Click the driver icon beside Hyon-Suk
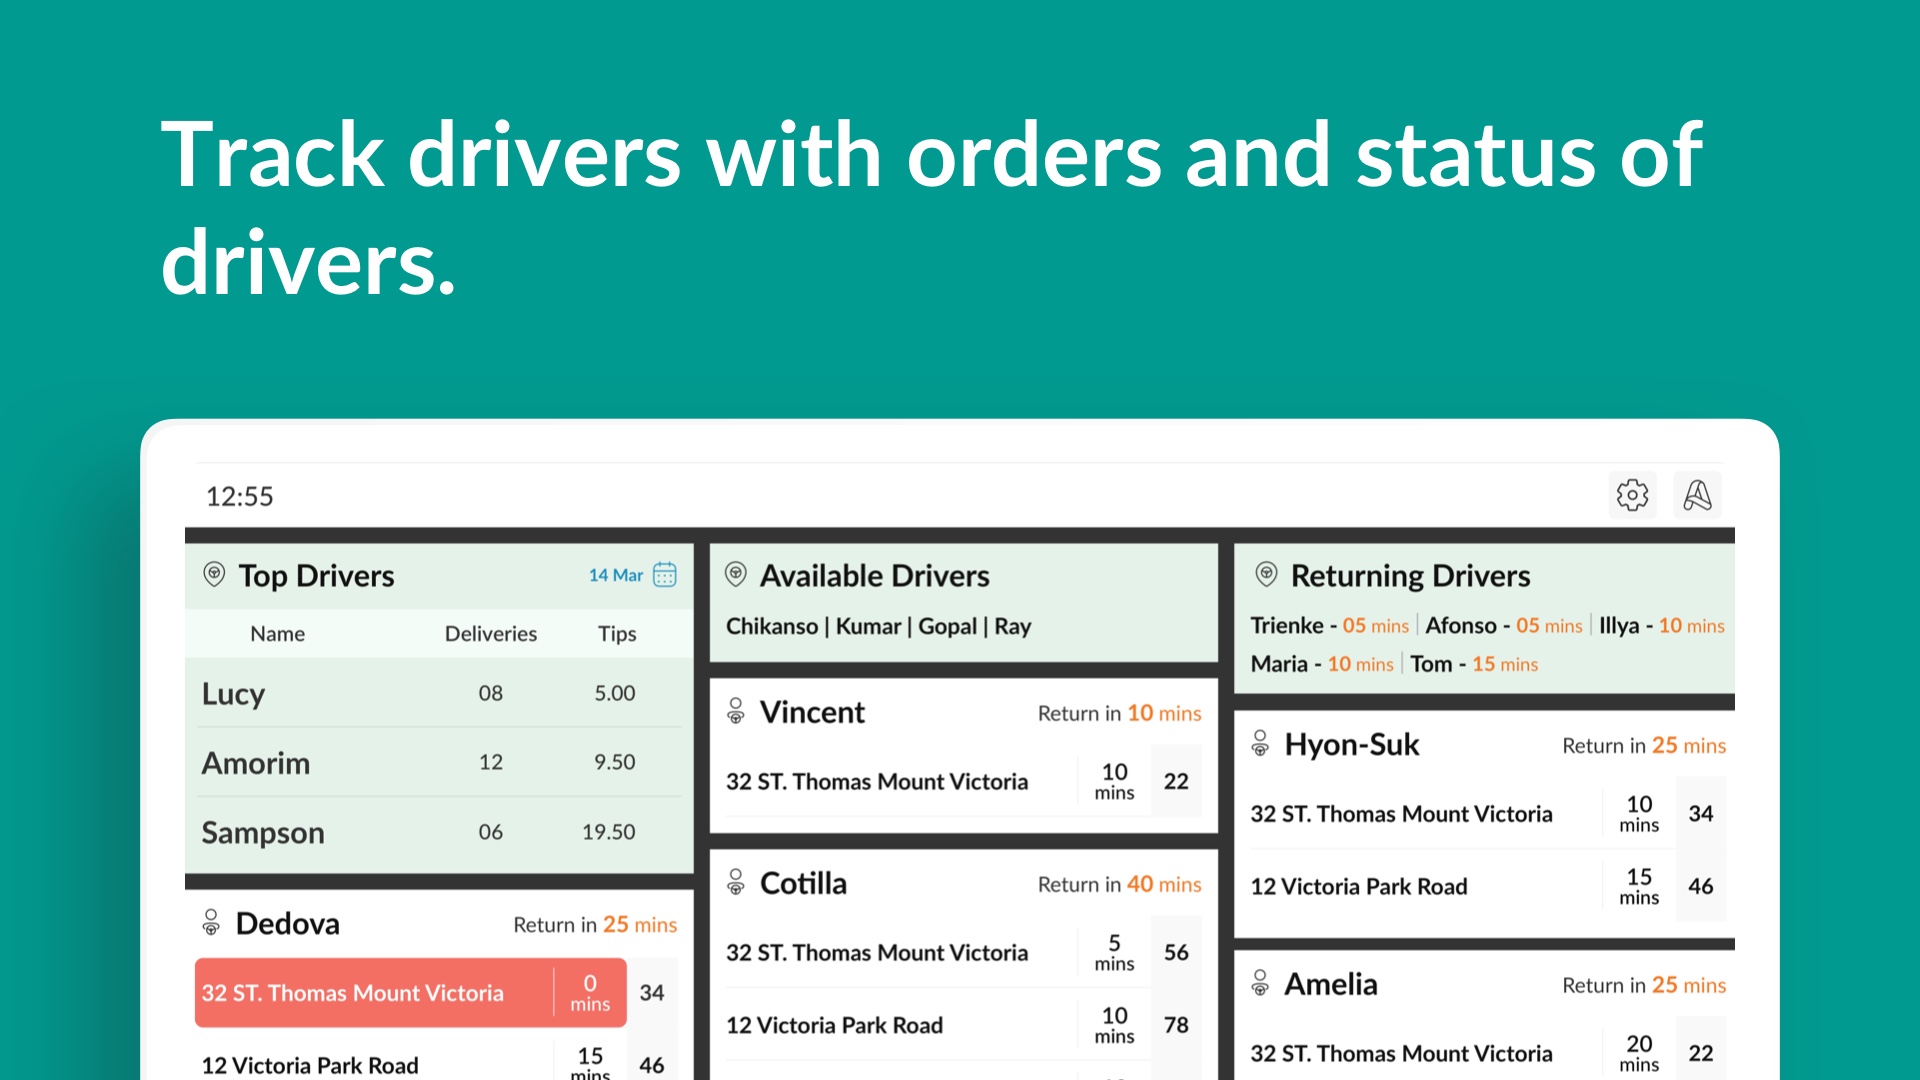Viewport: 1920px width, 1080px height. coord(1261,744)
